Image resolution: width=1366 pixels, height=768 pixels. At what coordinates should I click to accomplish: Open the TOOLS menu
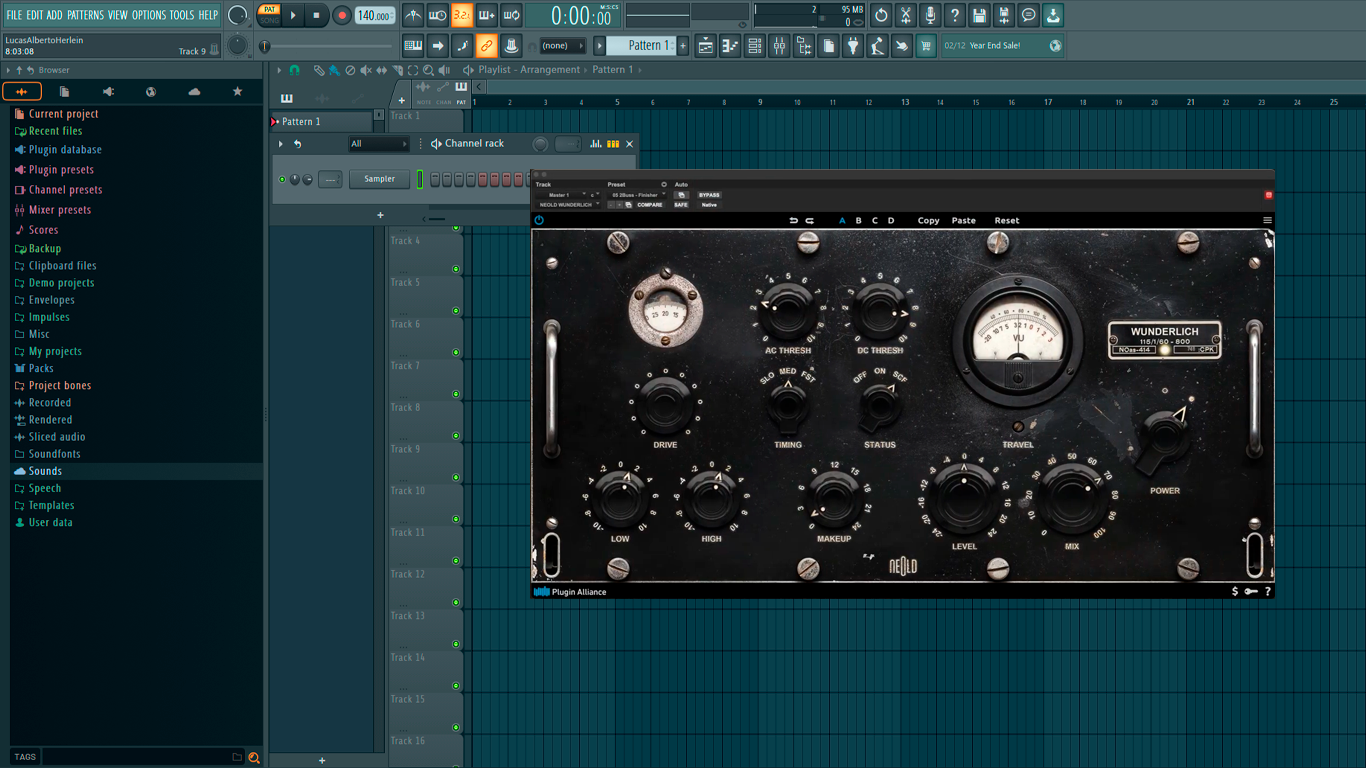pos(182,15)
